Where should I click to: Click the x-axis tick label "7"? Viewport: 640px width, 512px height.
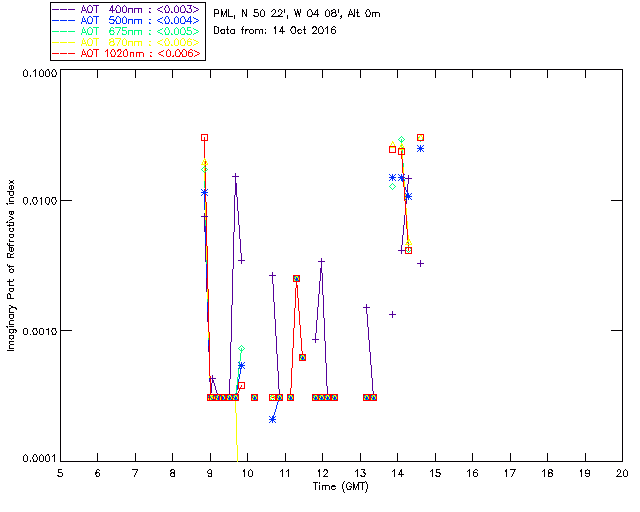135,473
